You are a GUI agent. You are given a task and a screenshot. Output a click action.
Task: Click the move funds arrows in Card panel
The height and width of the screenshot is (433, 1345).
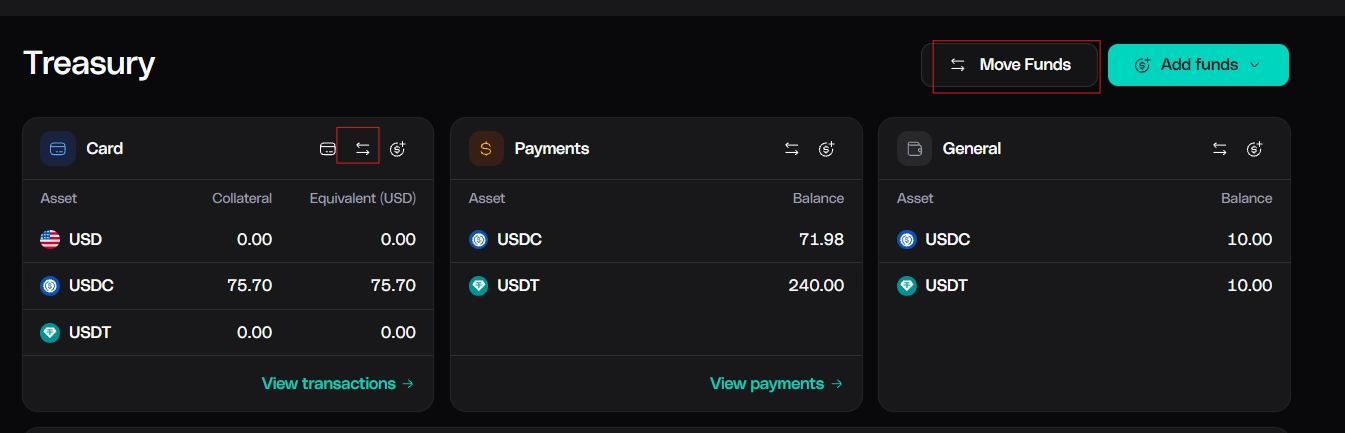point(362,149)
